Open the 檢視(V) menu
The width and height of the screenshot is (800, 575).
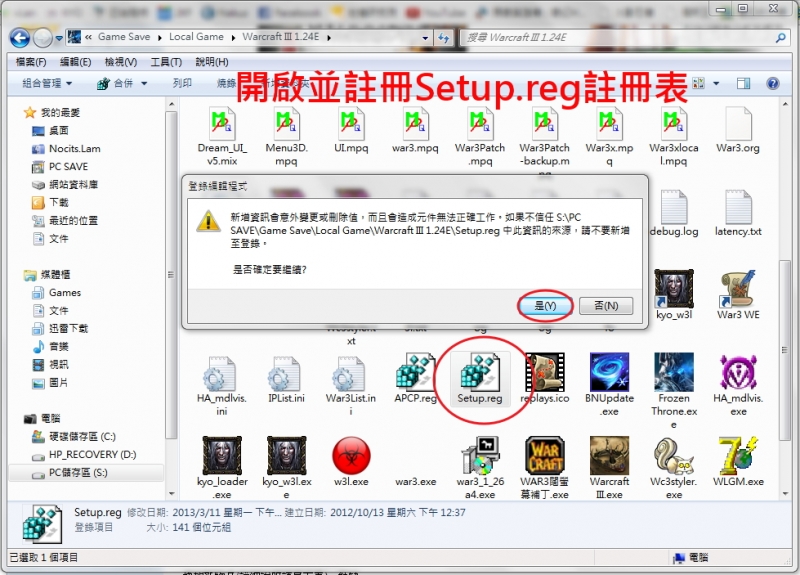121,62
